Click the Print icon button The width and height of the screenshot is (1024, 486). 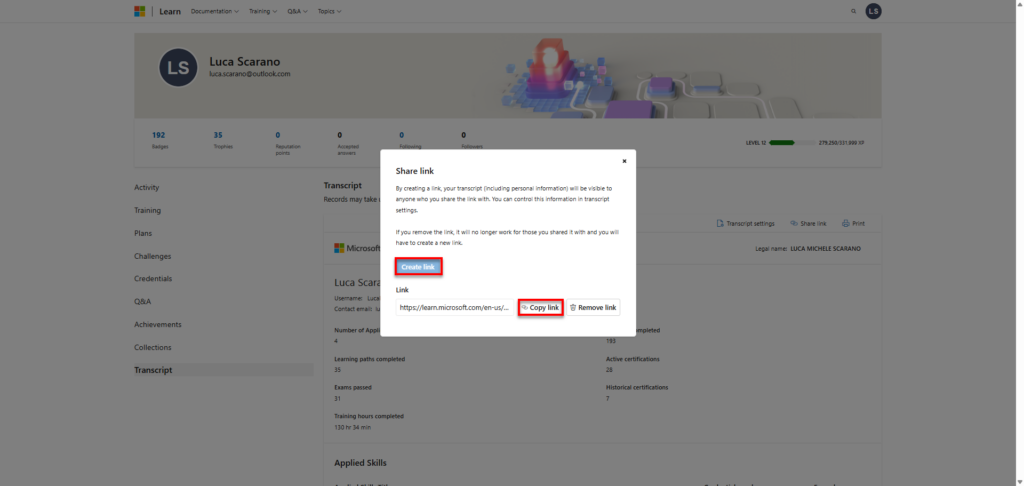point(853,223)
